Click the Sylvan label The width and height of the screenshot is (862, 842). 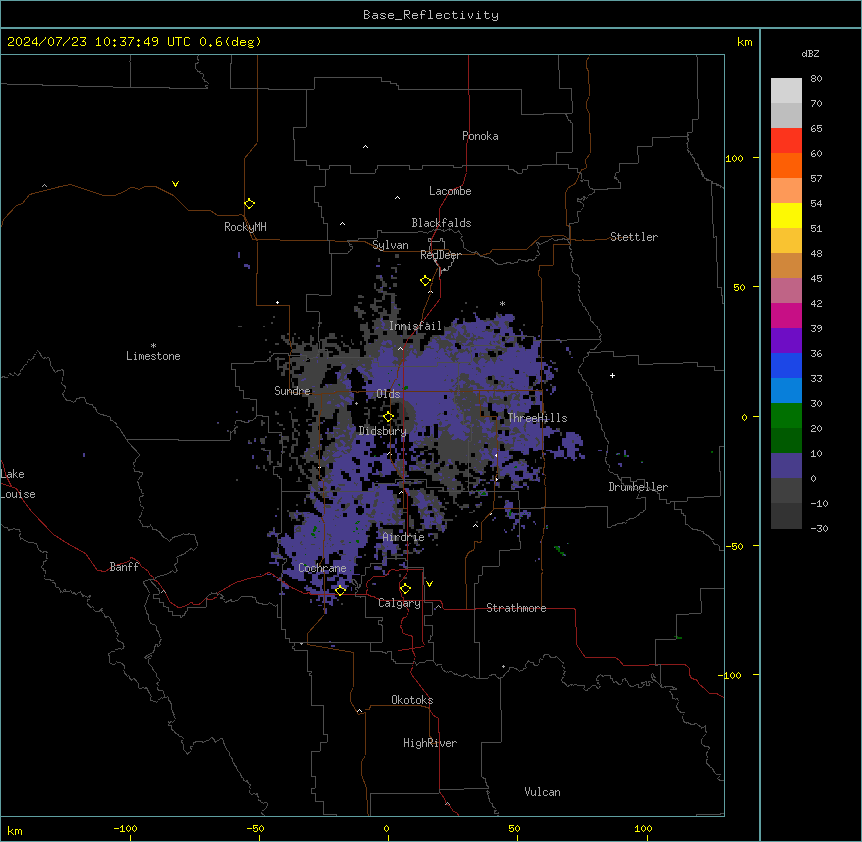tap(390, 245)
